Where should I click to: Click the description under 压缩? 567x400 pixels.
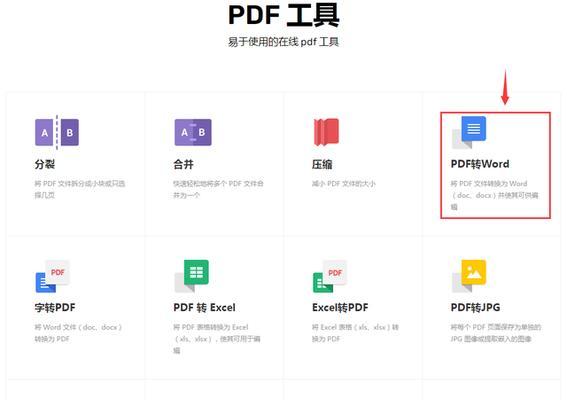[344, 184]
